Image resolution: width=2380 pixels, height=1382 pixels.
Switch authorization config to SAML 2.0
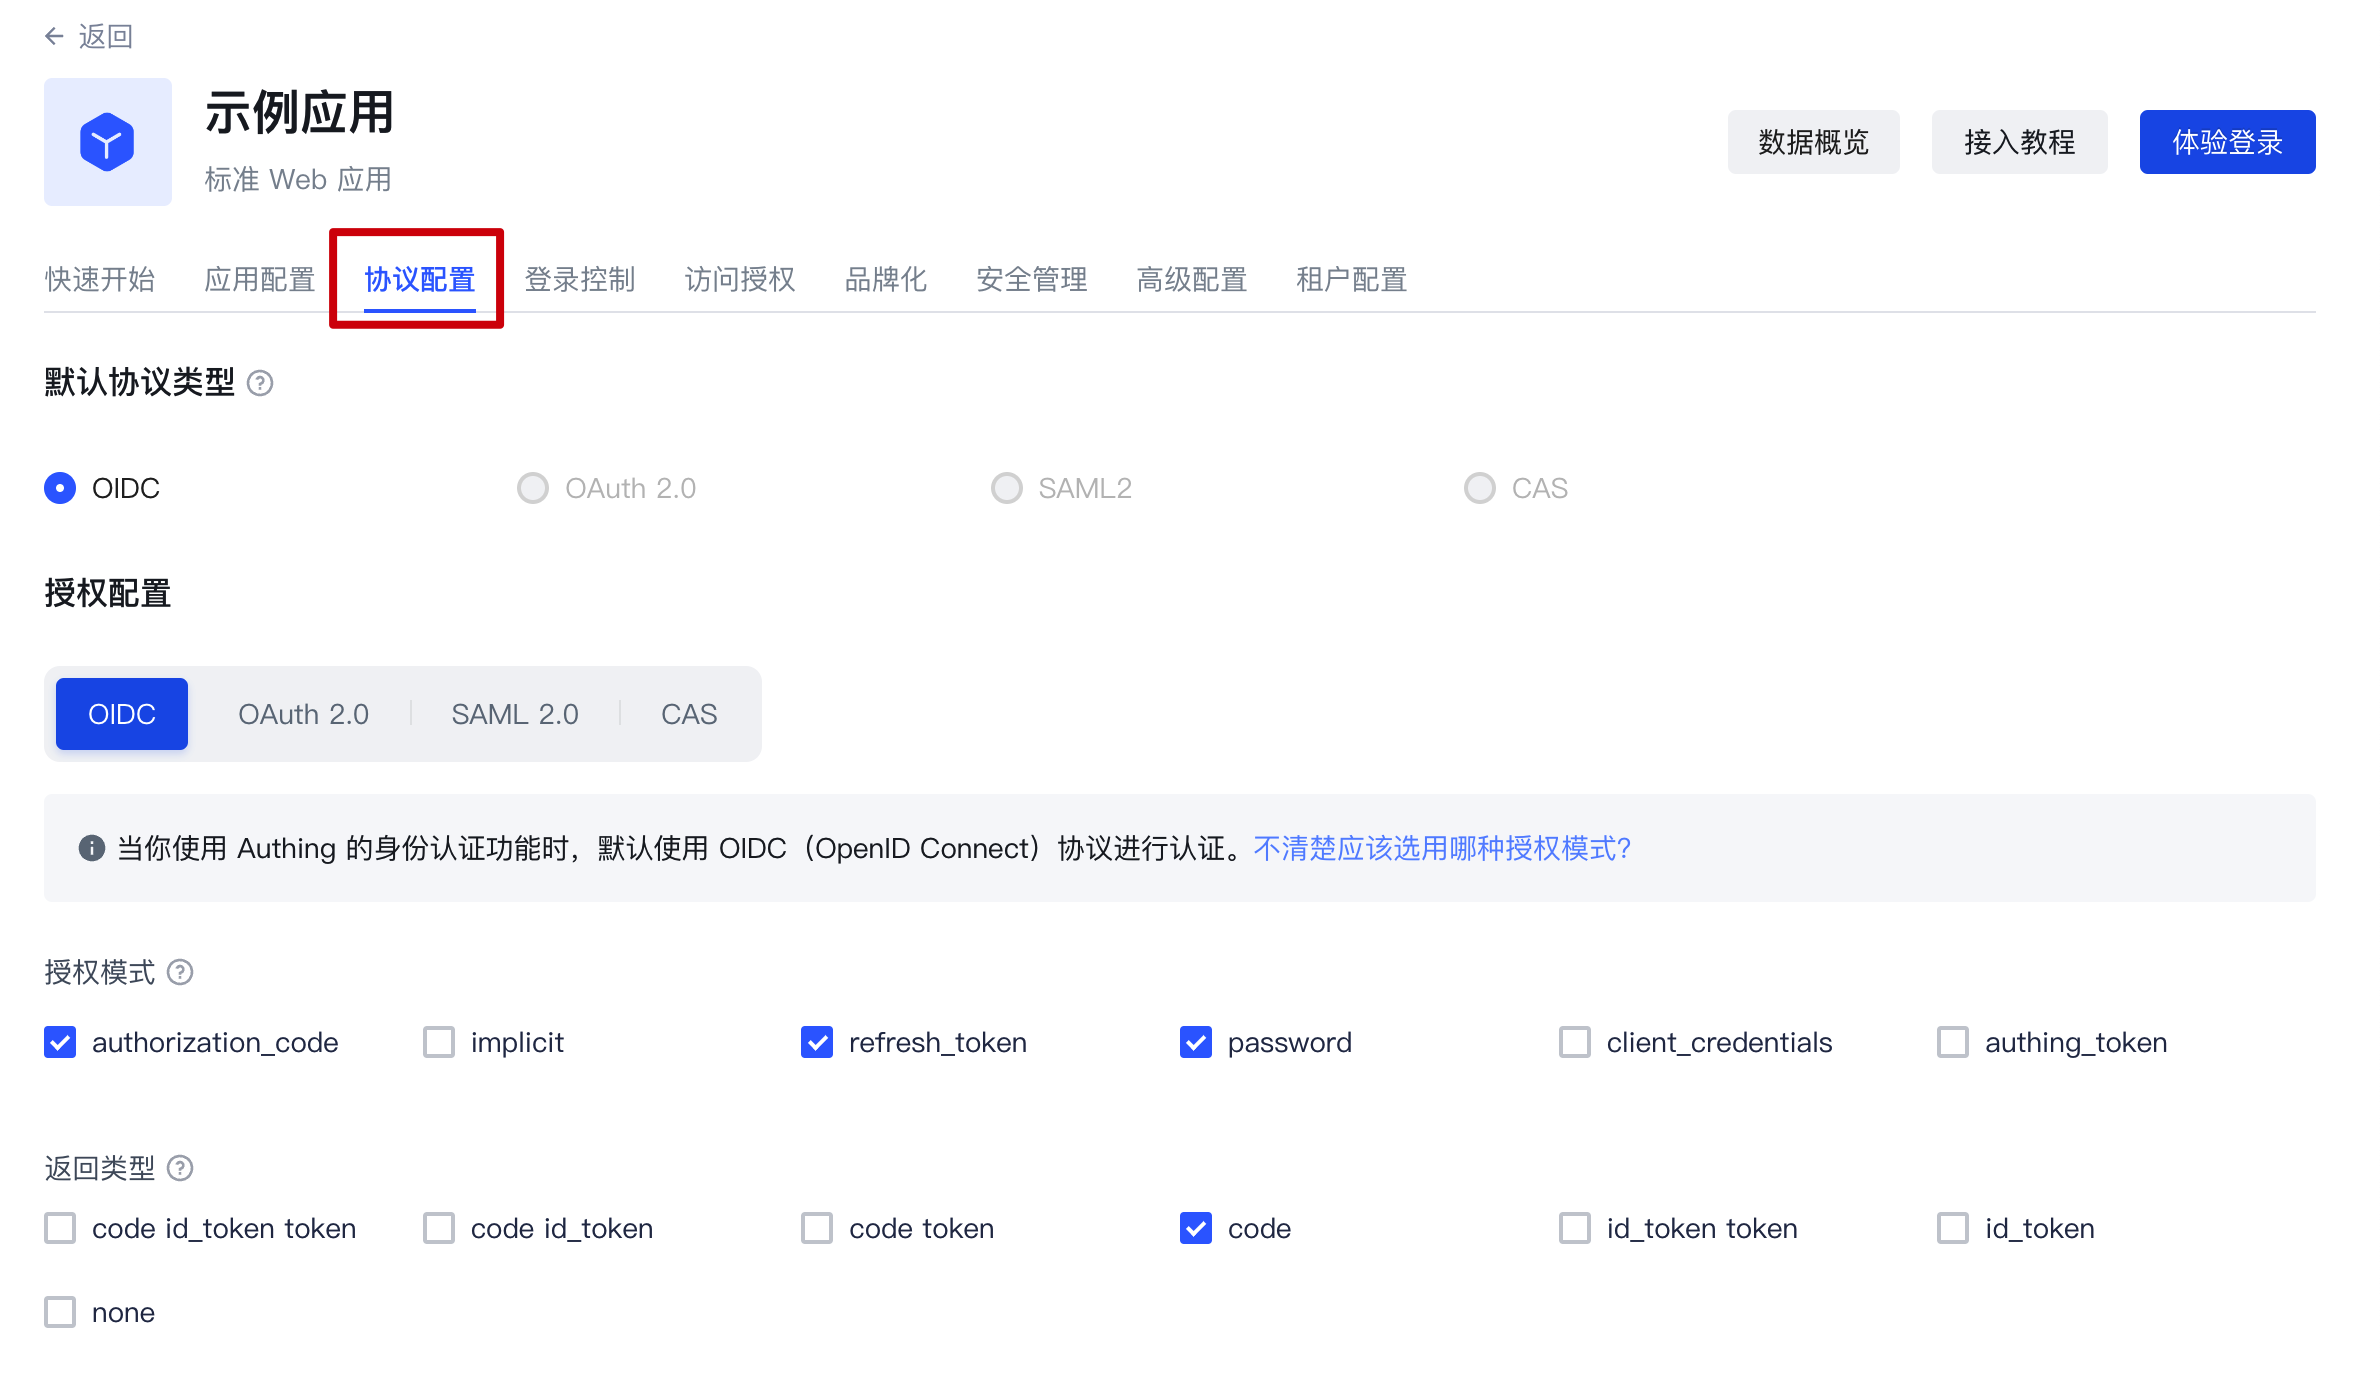point(514,714)
